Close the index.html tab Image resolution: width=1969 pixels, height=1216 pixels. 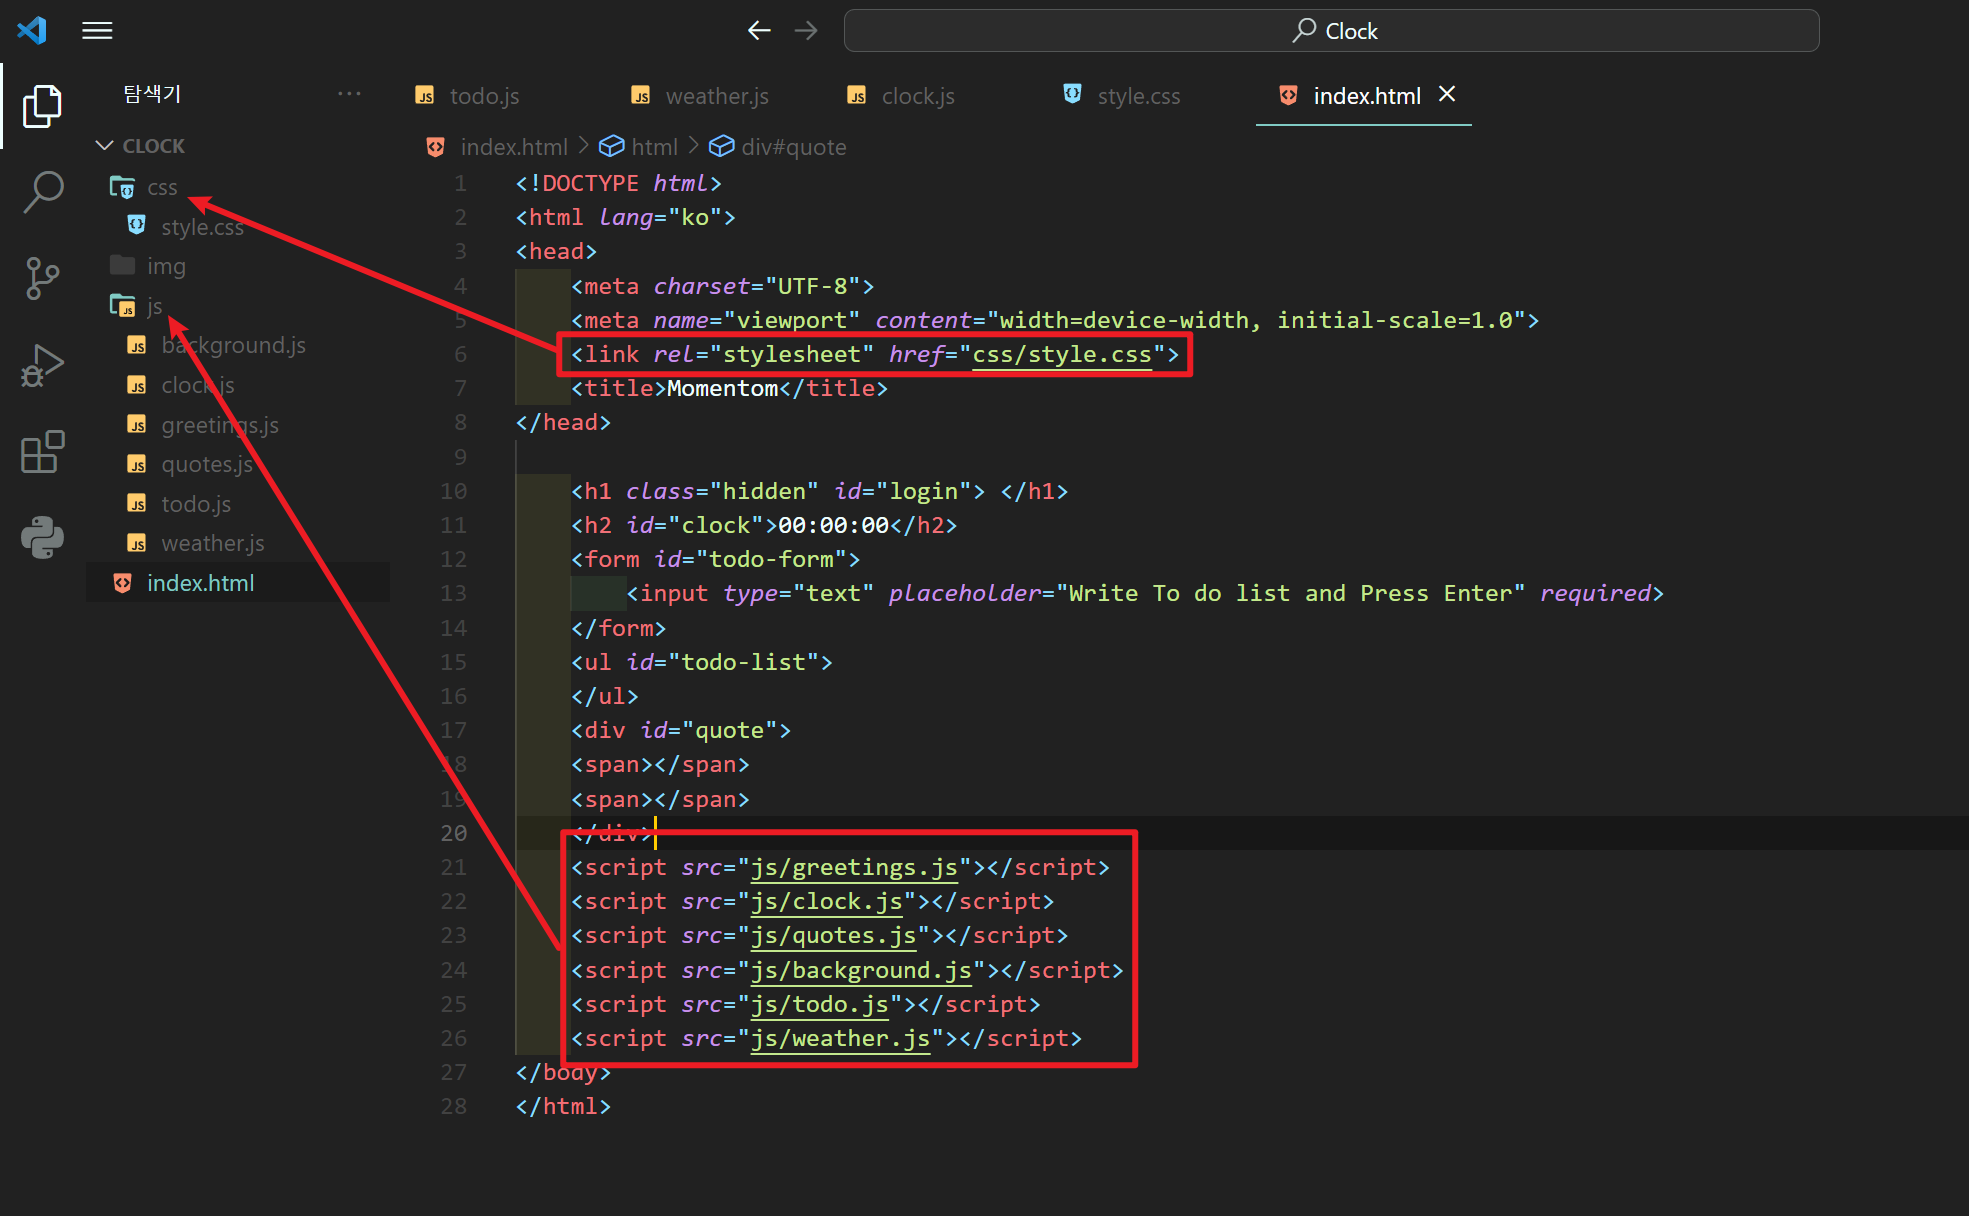(x=1447, y=94)
